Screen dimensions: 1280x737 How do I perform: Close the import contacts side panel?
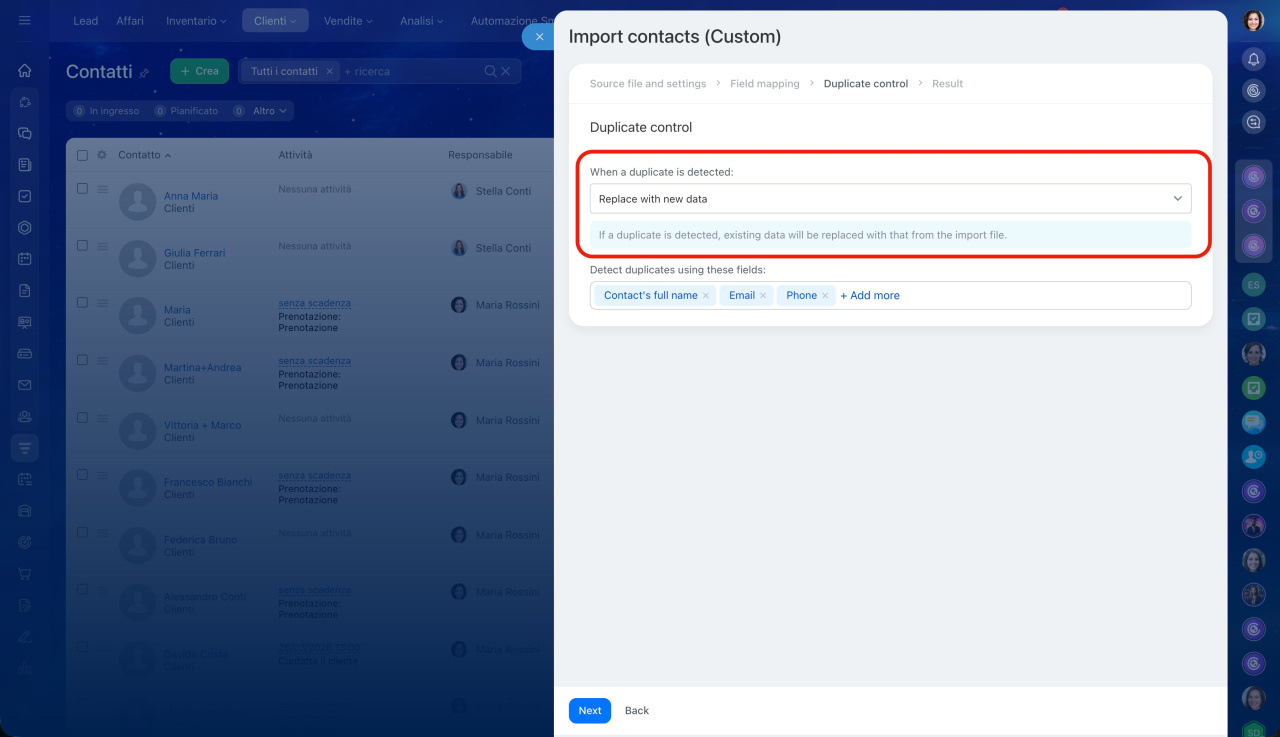coord(539,37)
